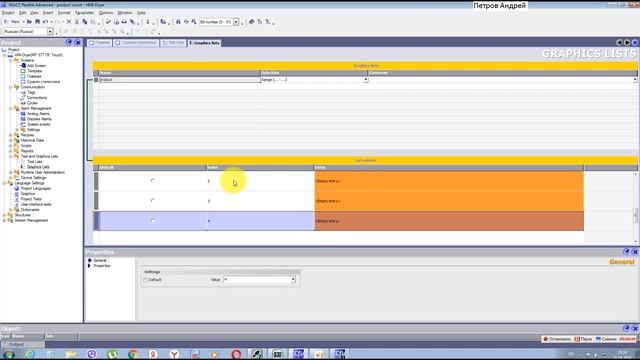Click the Пауза recording button
640x360 pixels.
click(x=583, y=339)
